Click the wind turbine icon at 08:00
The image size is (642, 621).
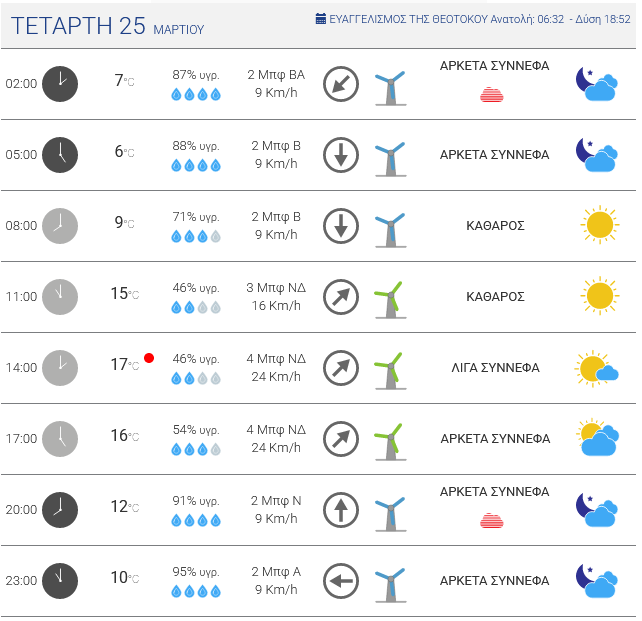coord(388,227)
